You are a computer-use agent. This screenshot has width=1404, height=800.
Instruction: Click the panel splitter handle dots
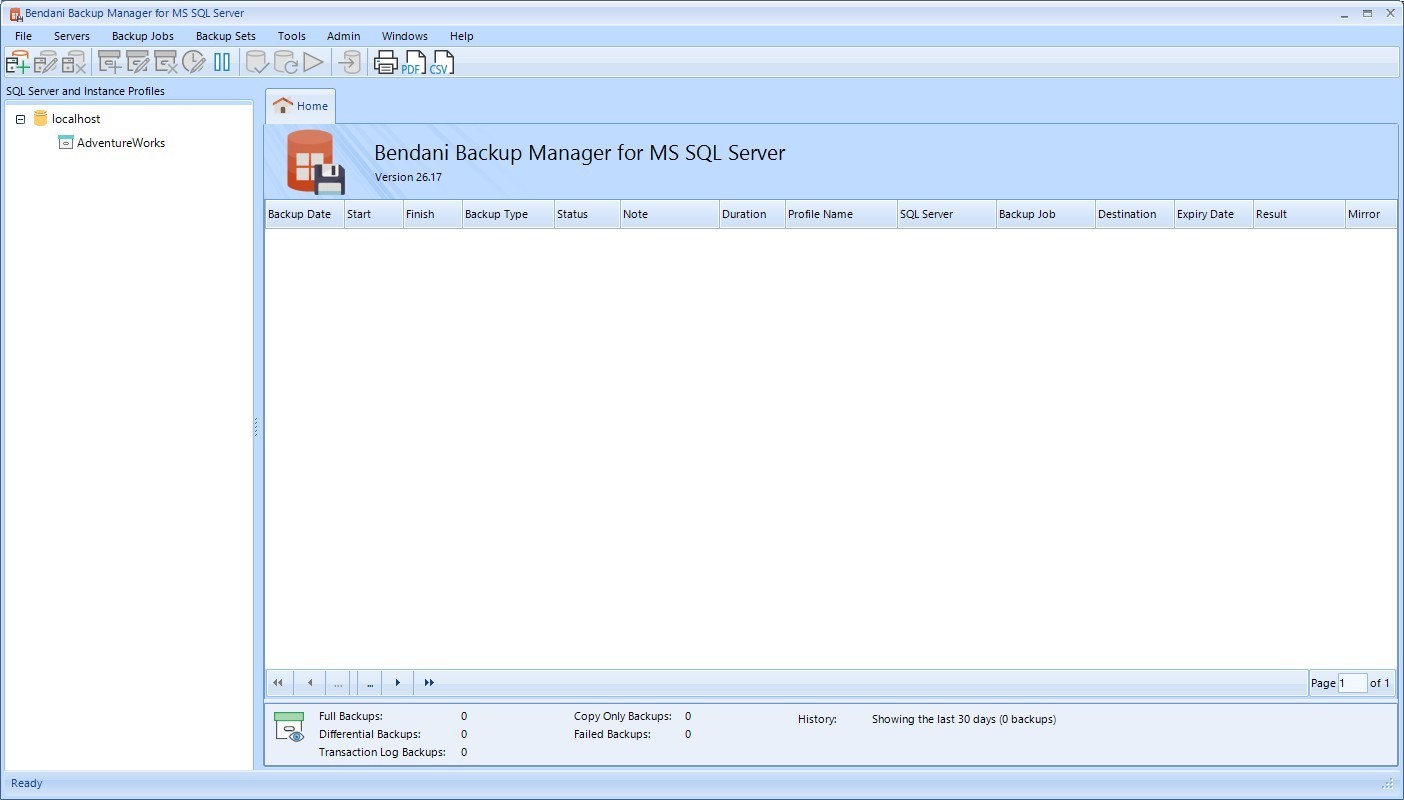click(x=256, y=427)
